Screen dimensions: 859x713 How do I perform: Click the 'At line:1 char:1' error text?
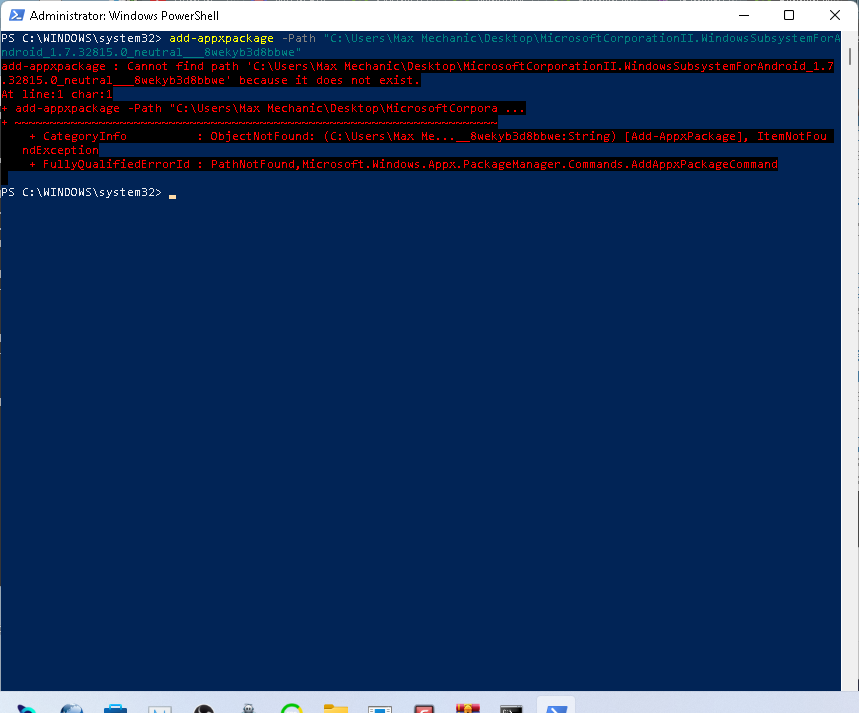pyautogui.click(x=57, y=94)
